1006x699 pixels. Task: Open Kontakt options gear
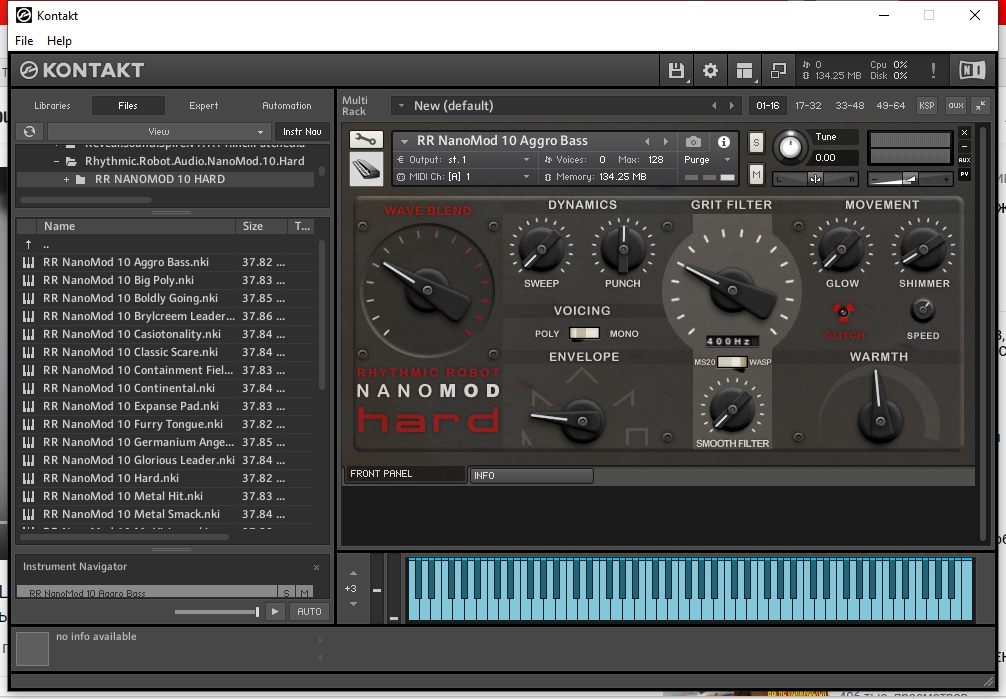[x=710, y=70]
